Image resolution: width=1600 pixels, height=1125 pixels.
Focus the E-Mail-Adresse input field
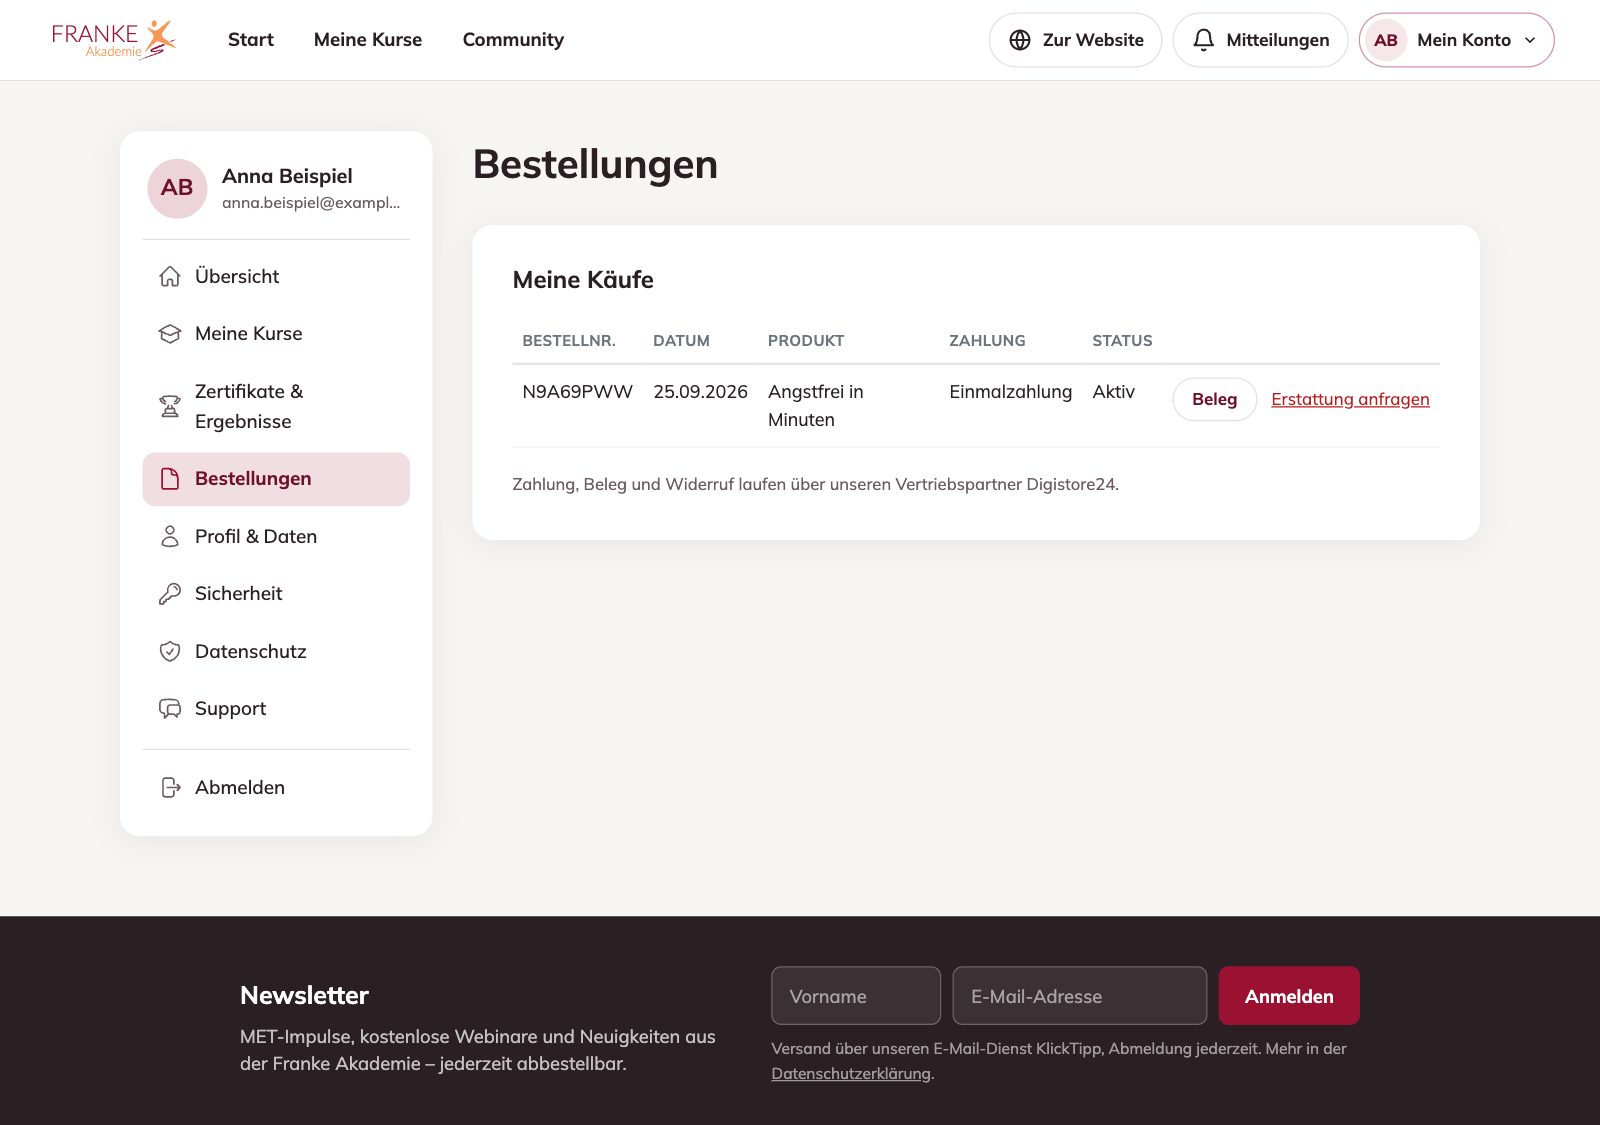1080,996
